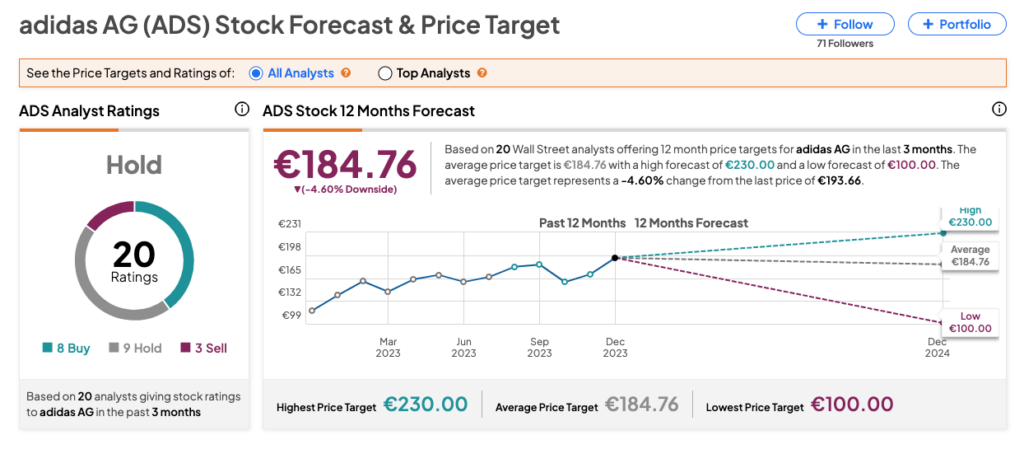The image size is (1024, 454).
Task: Click the Portfolio button
Action: click(956, 24)
